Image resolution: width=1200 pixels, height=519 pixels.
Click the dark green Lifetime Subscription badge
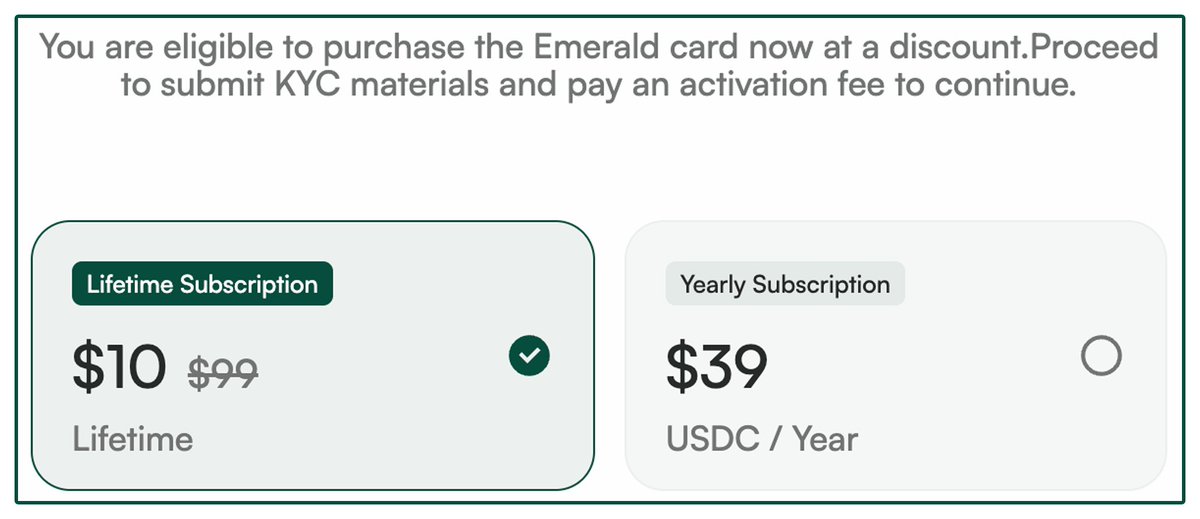point(202,284)
